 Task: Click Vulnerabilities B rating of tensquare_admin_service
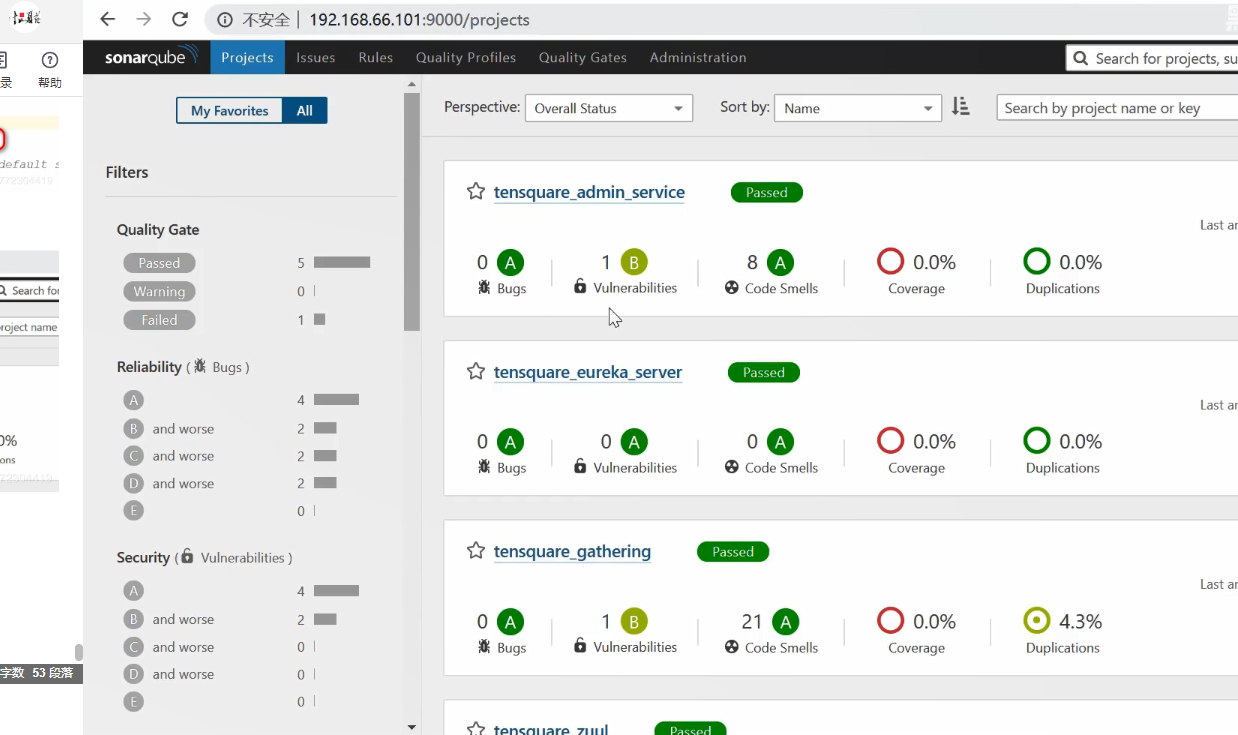[634, 263]
